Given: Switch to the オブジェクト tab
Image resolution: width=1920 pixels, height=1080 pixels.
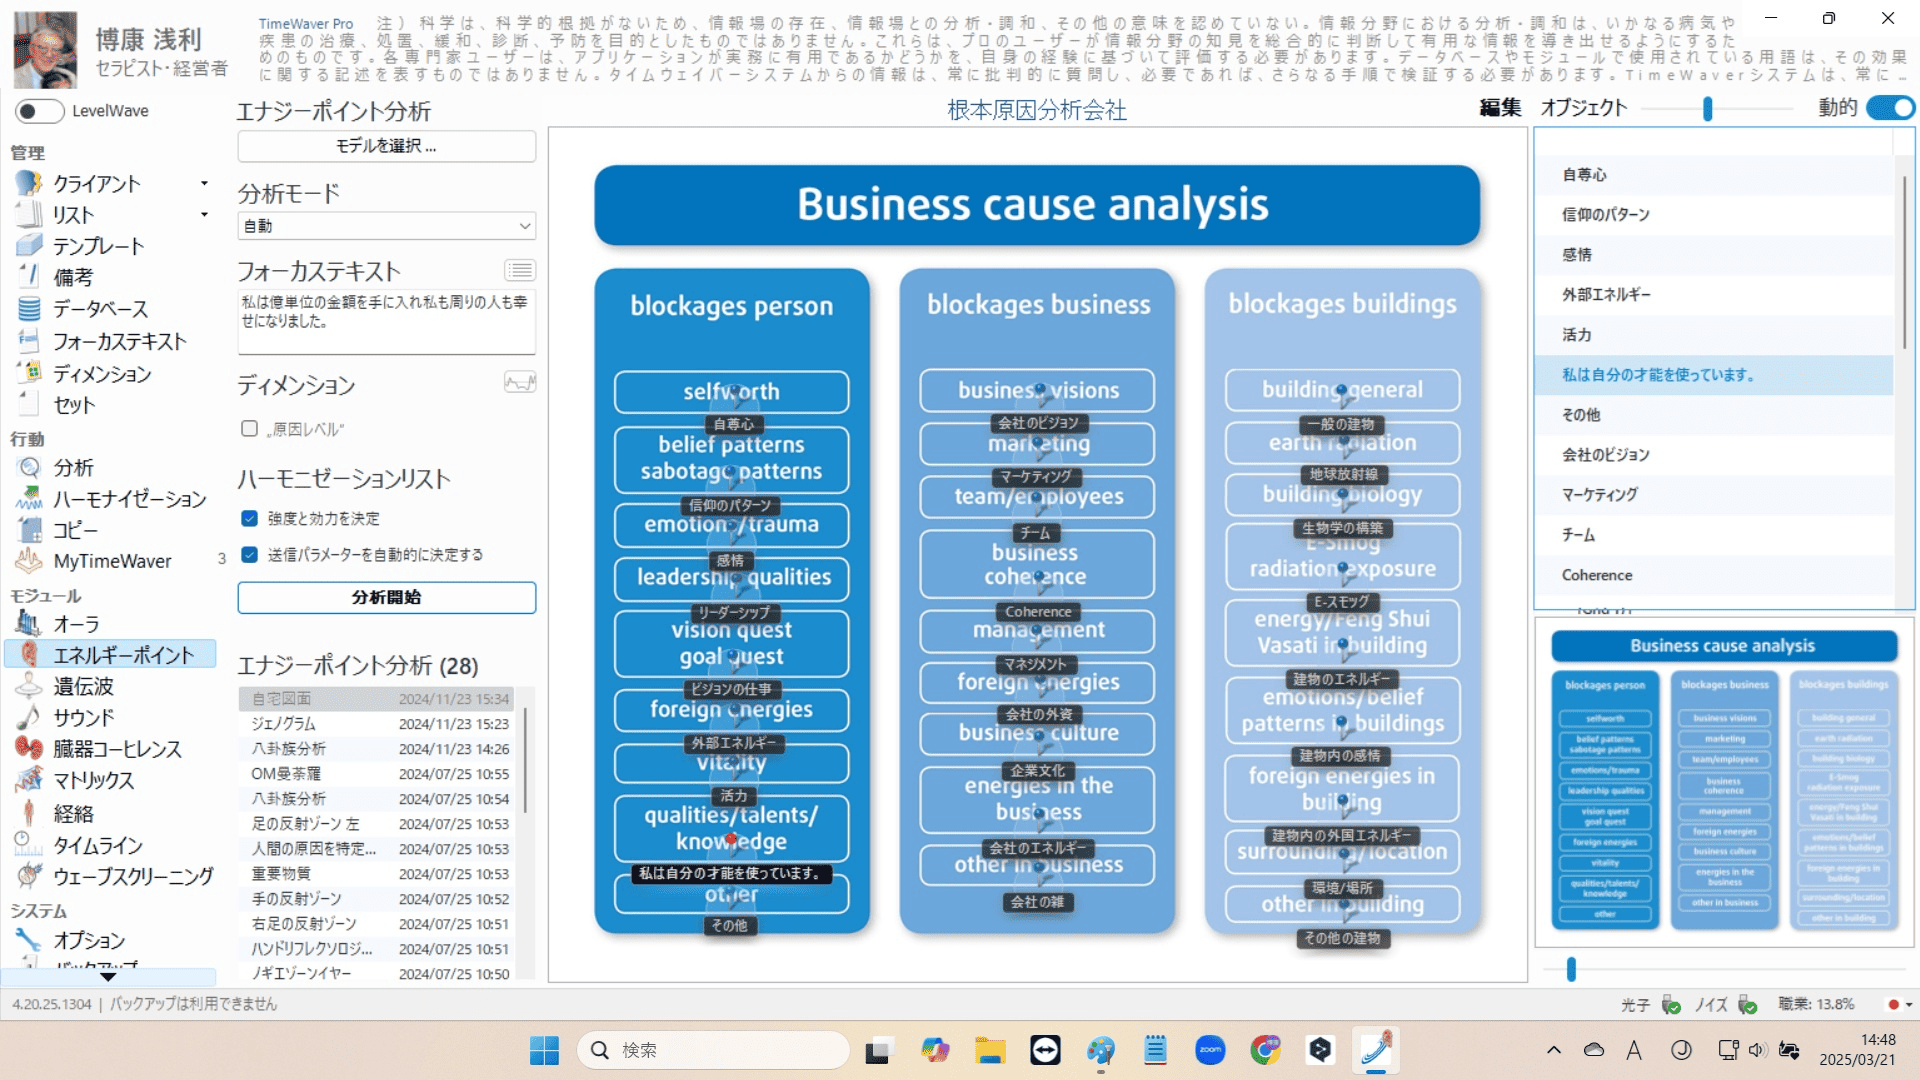Looking at the screenshot, I should coord(1584,108).
